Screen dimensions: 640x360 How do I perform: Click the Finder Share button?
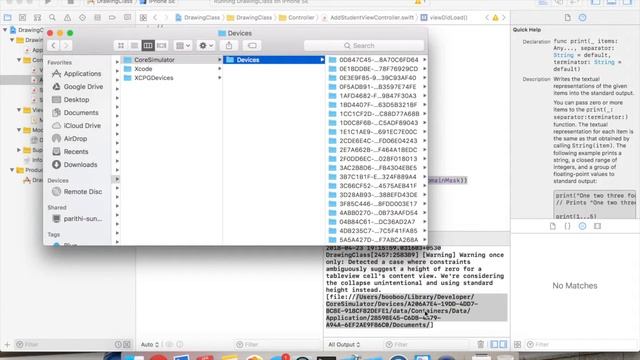(229, 46)
